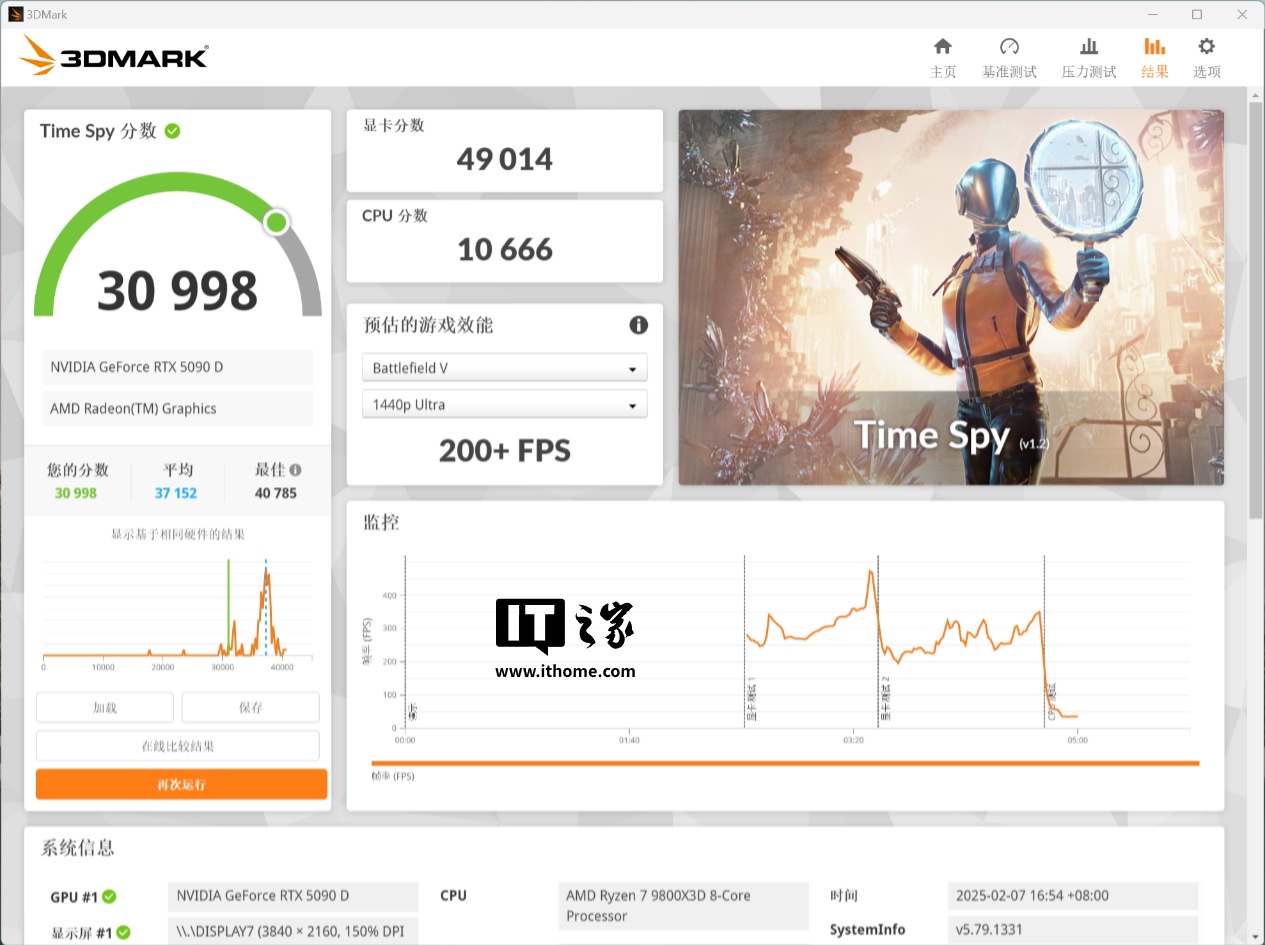The image size is (1265, 945).
Task: Open the Options (选项) gear icon
Action: point(1206,47)
